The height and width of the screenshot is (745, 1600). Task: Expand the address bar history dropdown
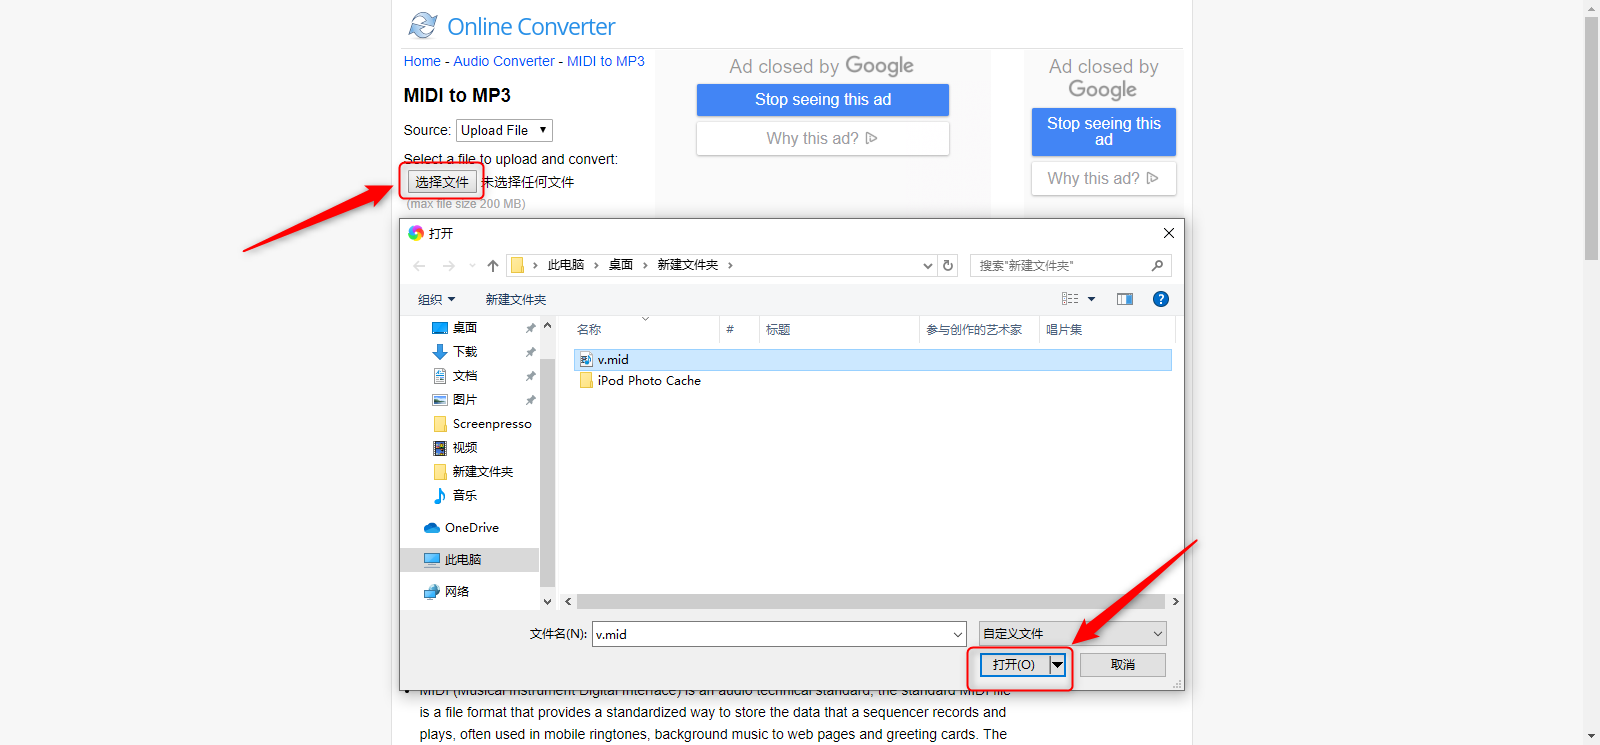[927, 266]
